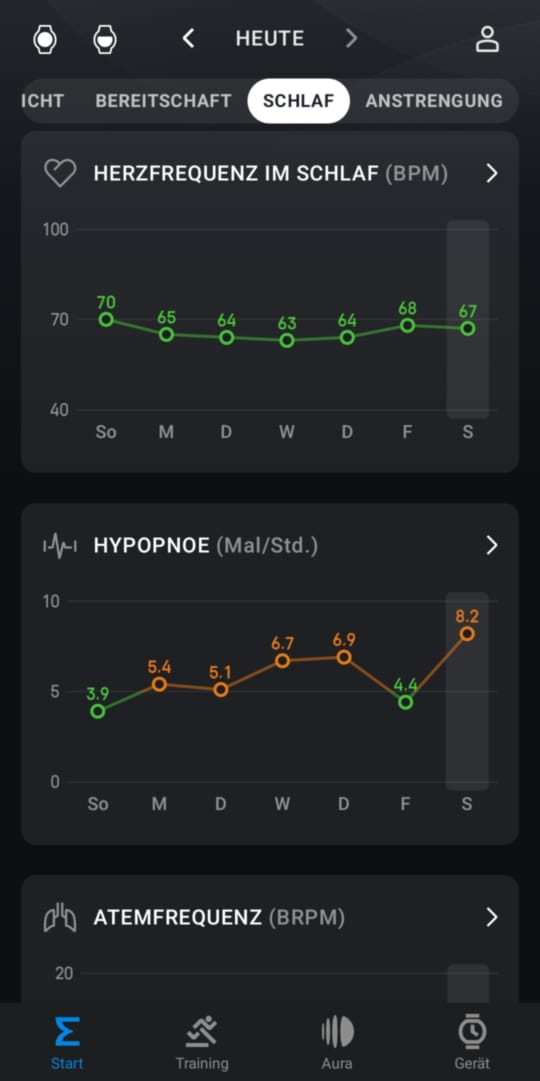
Task: Click the heart icon beside Herzfrequenz im Schlaf
Action: point(60,173)
